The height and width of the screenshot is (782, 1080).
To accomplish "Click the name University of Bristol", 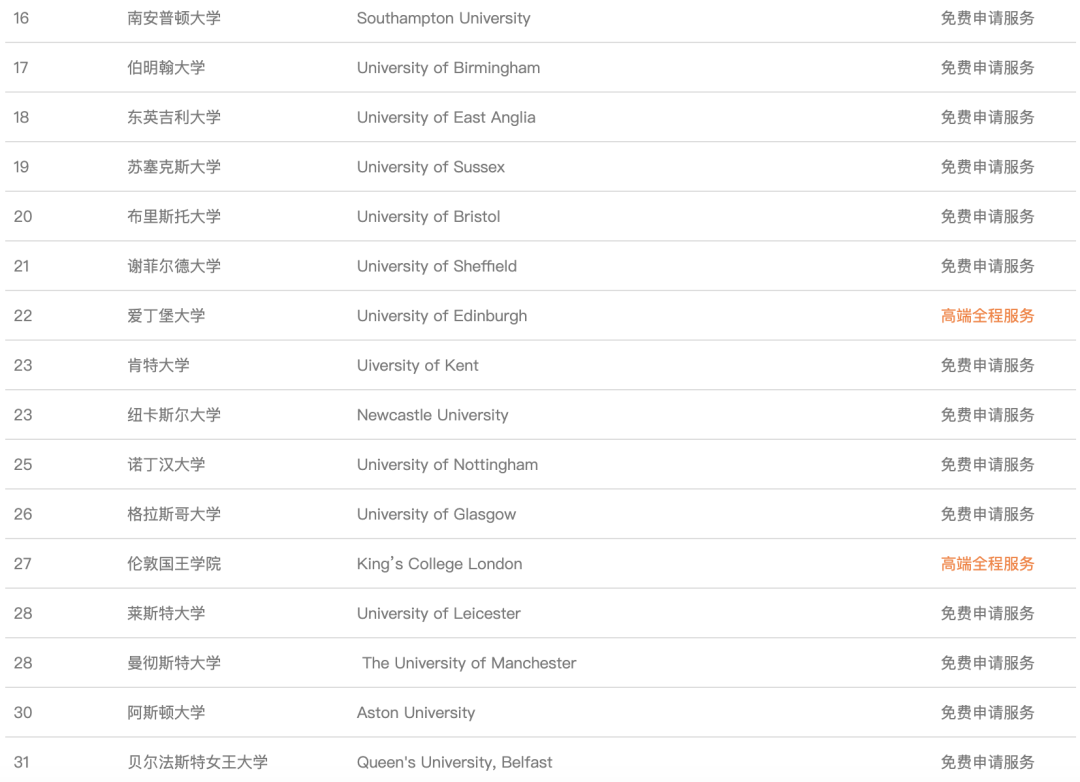I will [x=428, y=217].
